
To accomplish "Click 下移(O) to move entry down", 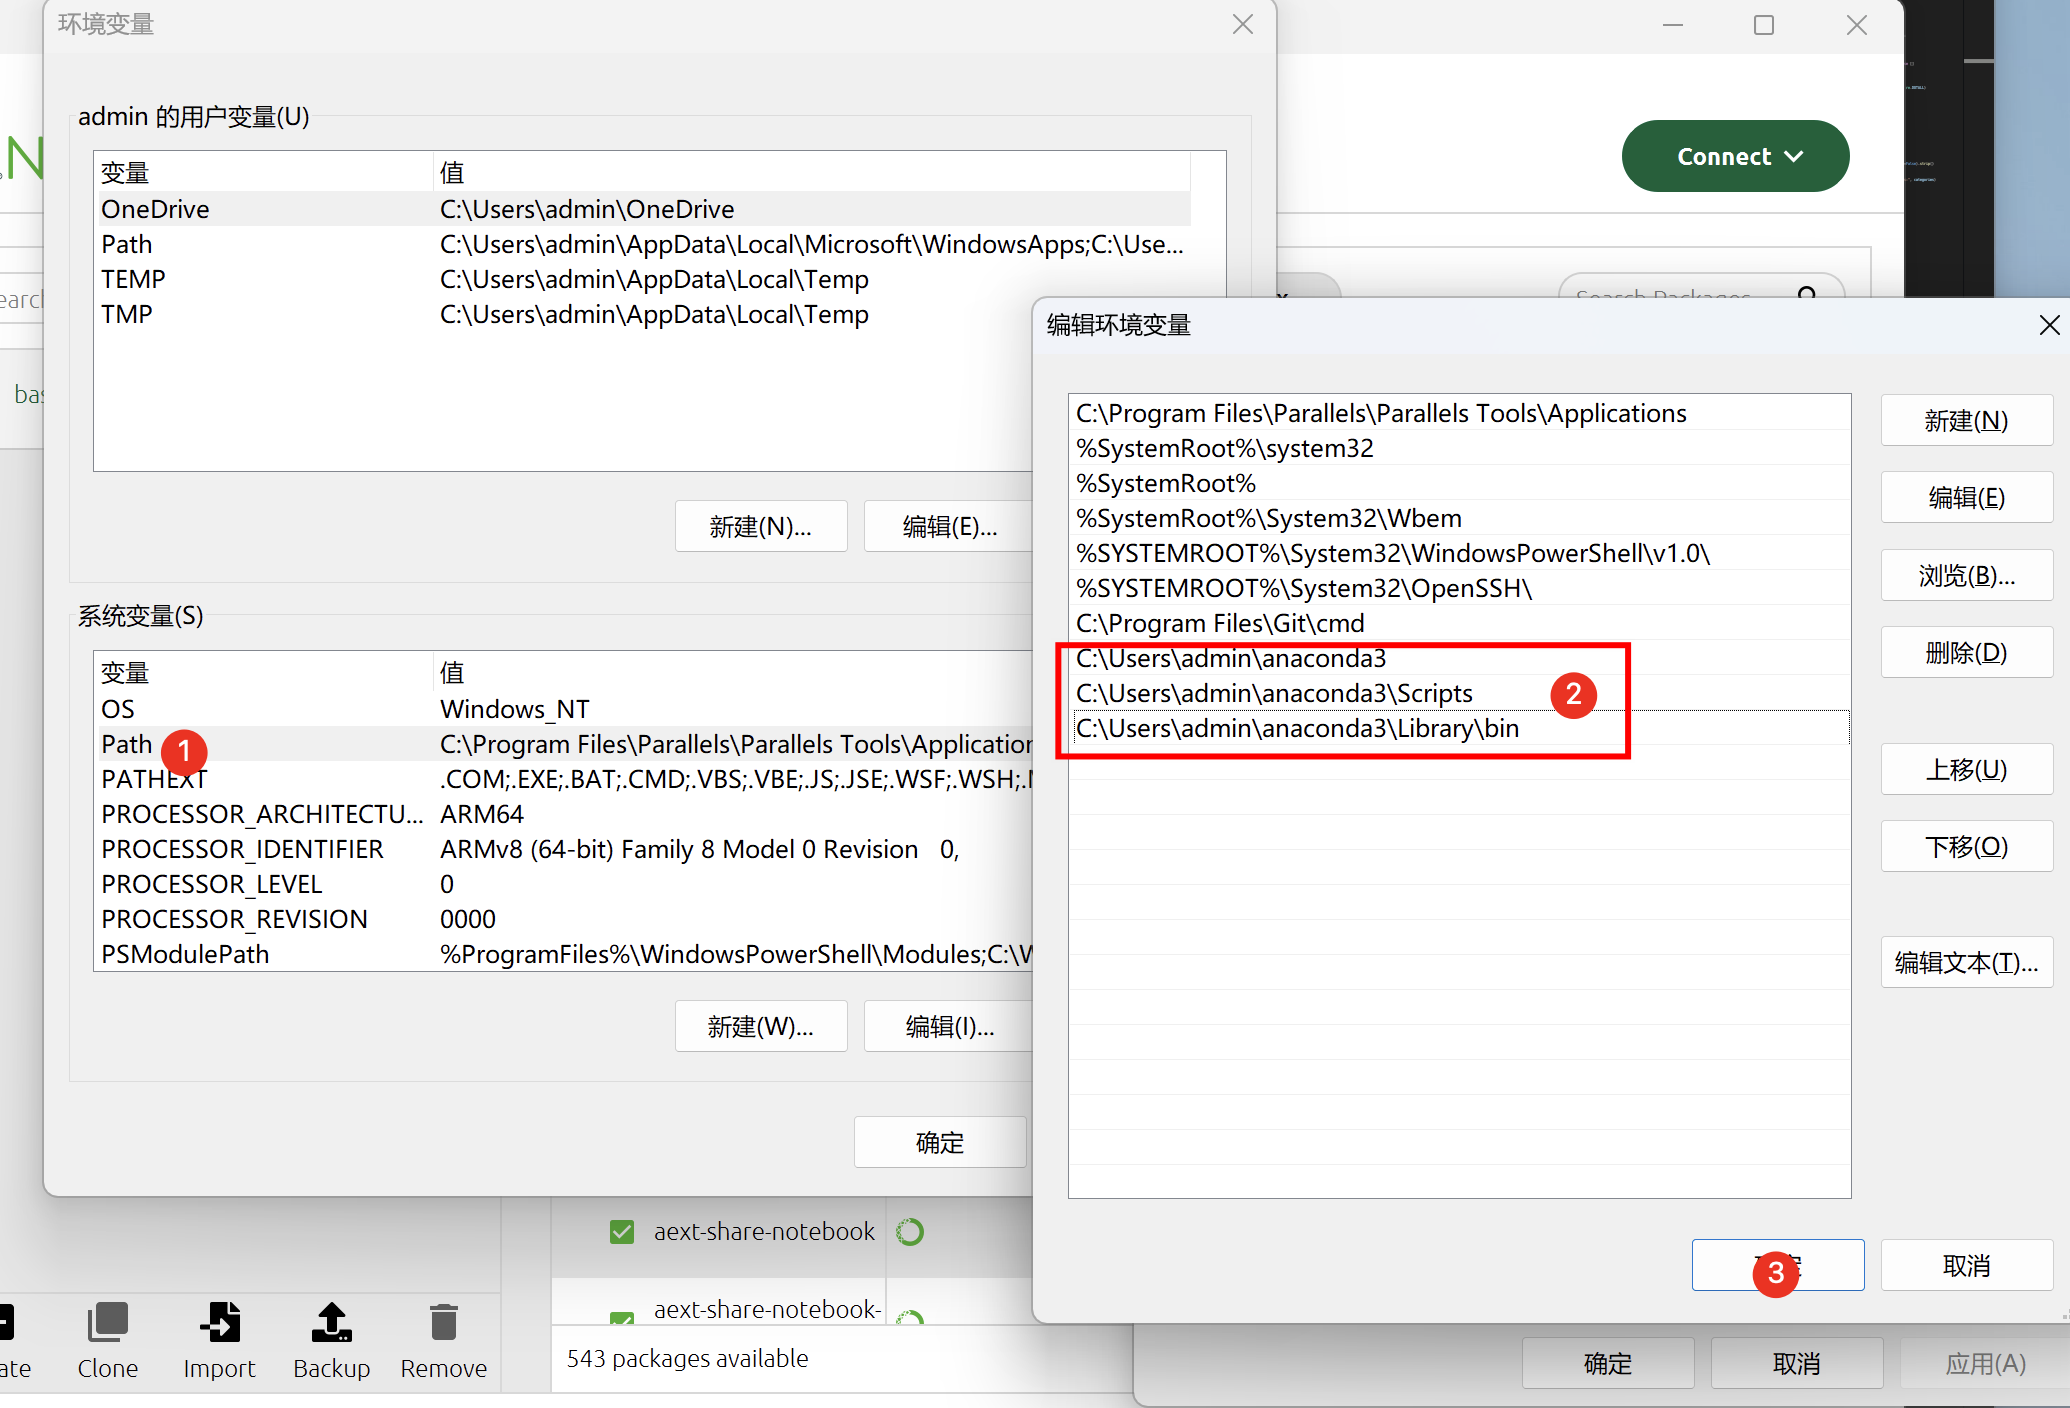I will coord(1965,847).
